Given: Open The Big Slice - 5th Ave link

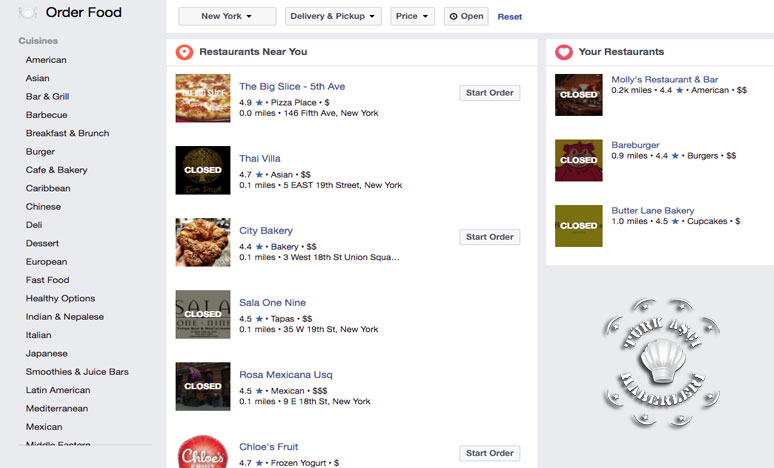Looking at the screenshot, I should pyautogui.click(x=292, y=86).
